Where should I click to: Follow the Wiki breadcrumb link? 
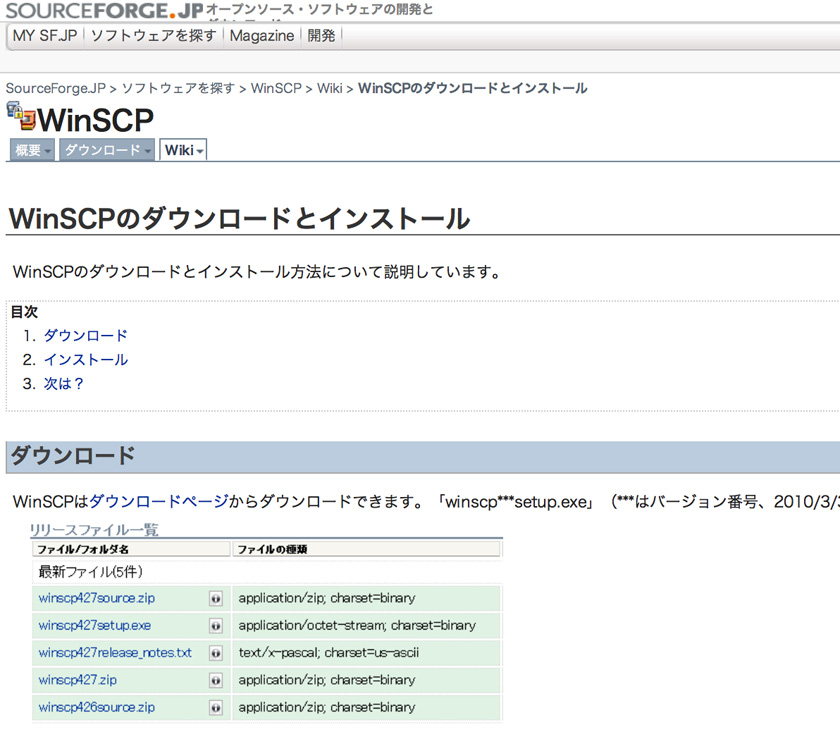[329, 88]
